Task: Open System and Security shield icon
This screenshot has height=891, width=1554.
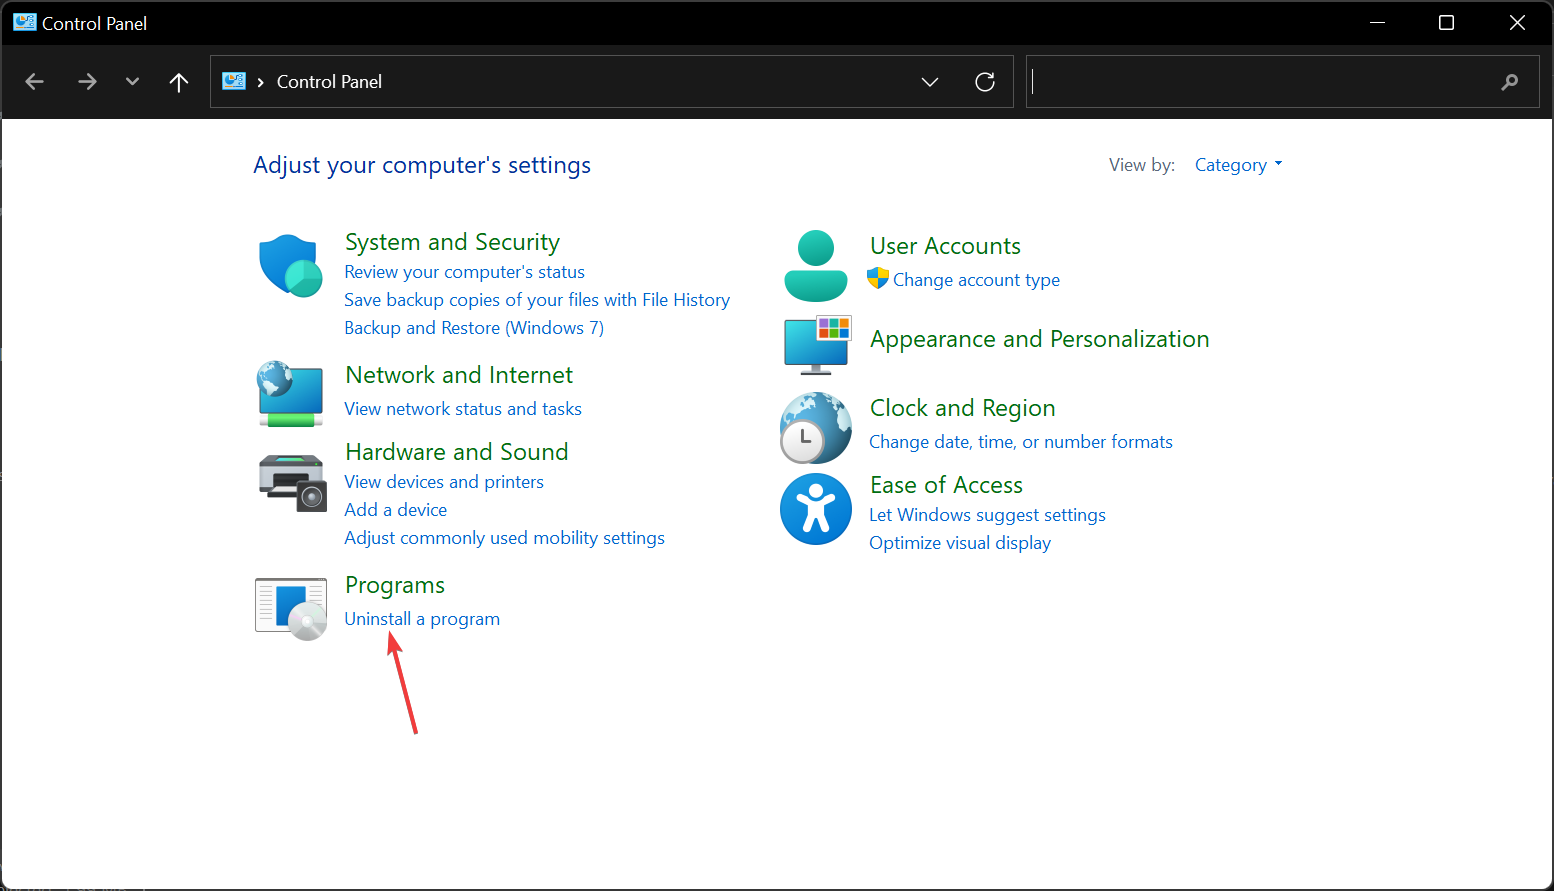Action: coord(290,265)
